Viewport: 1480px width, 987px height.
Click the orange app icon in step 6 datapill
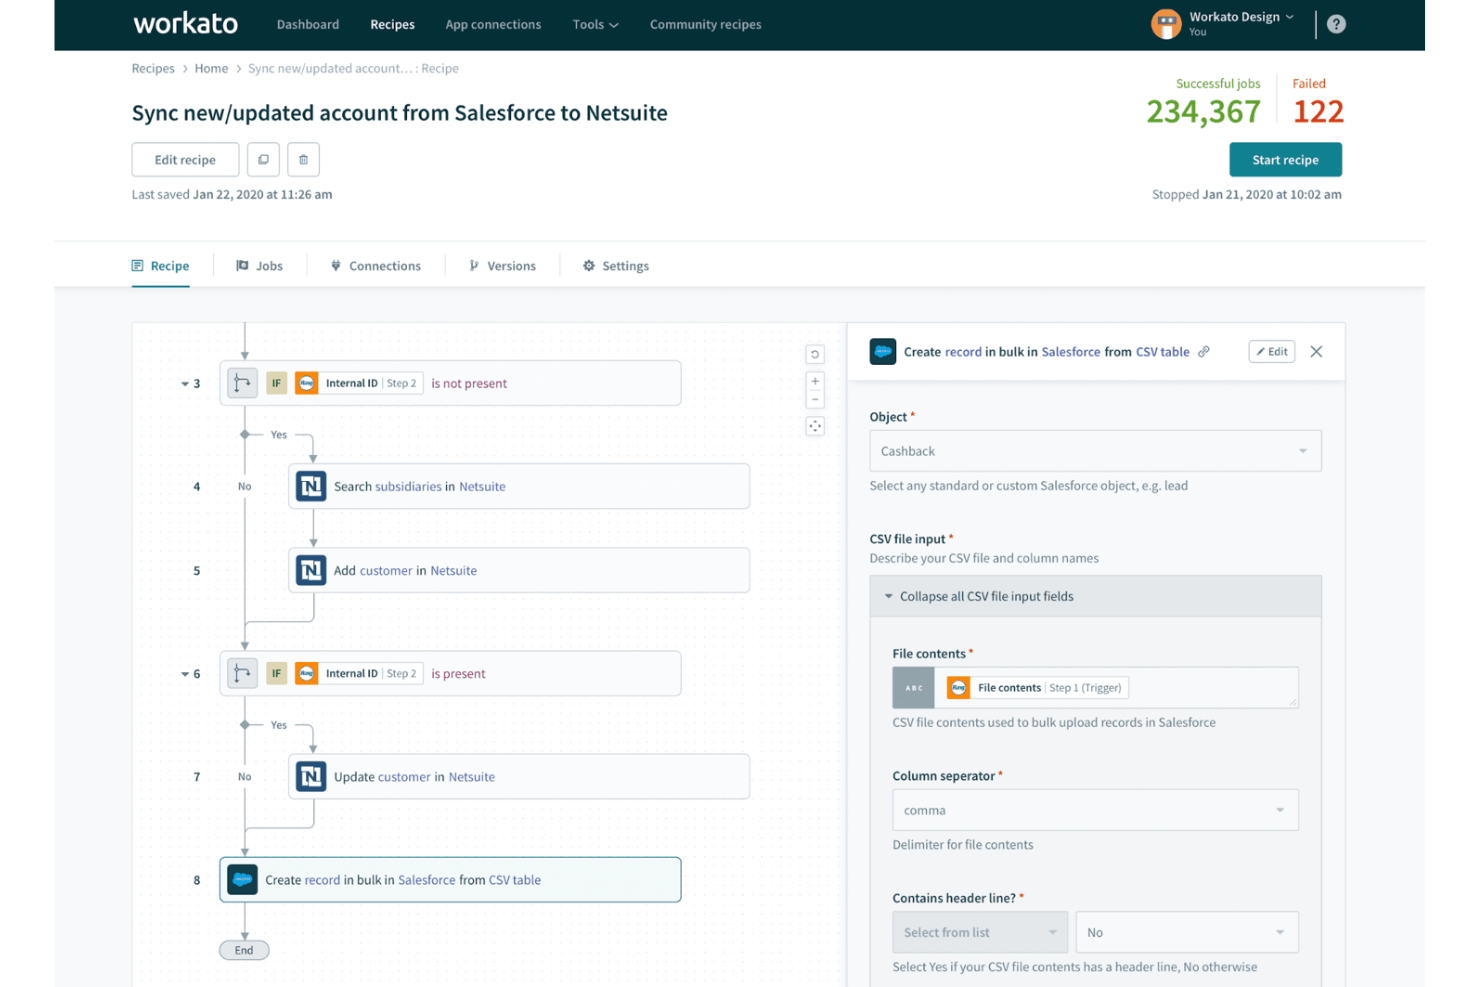click(307, 673)
